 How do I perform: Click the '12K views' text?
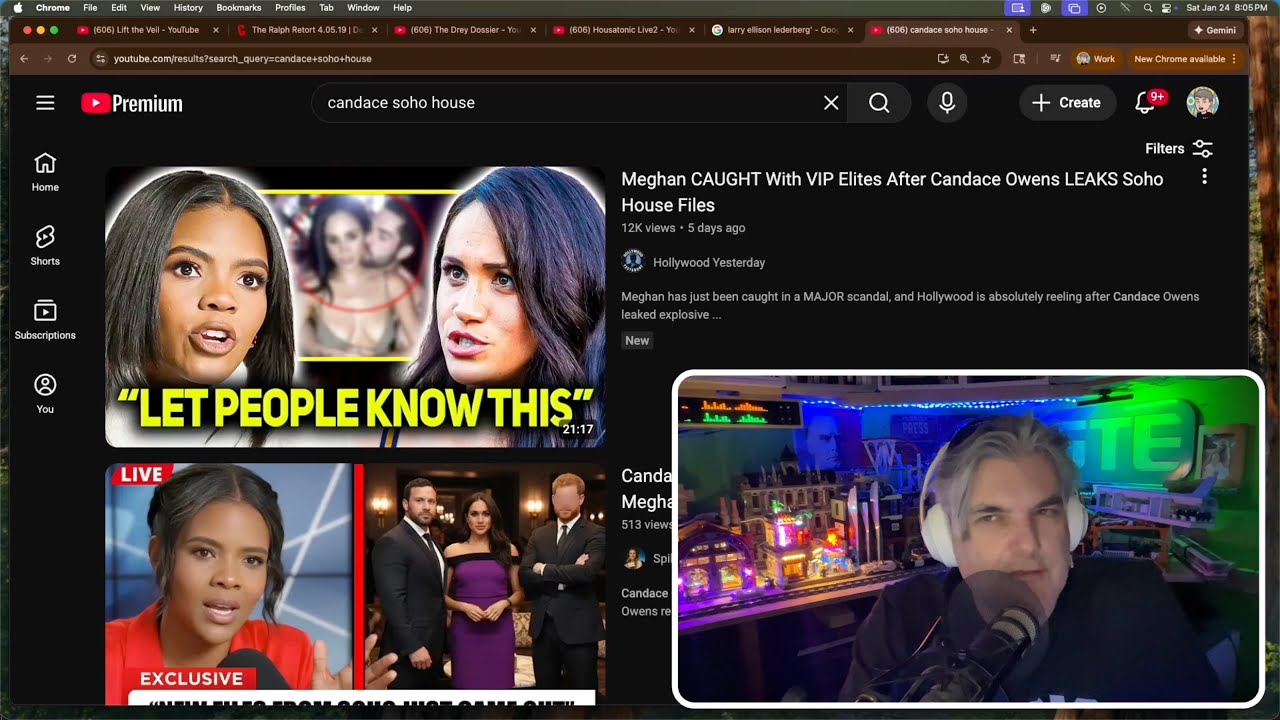click(x=648, y=228)
